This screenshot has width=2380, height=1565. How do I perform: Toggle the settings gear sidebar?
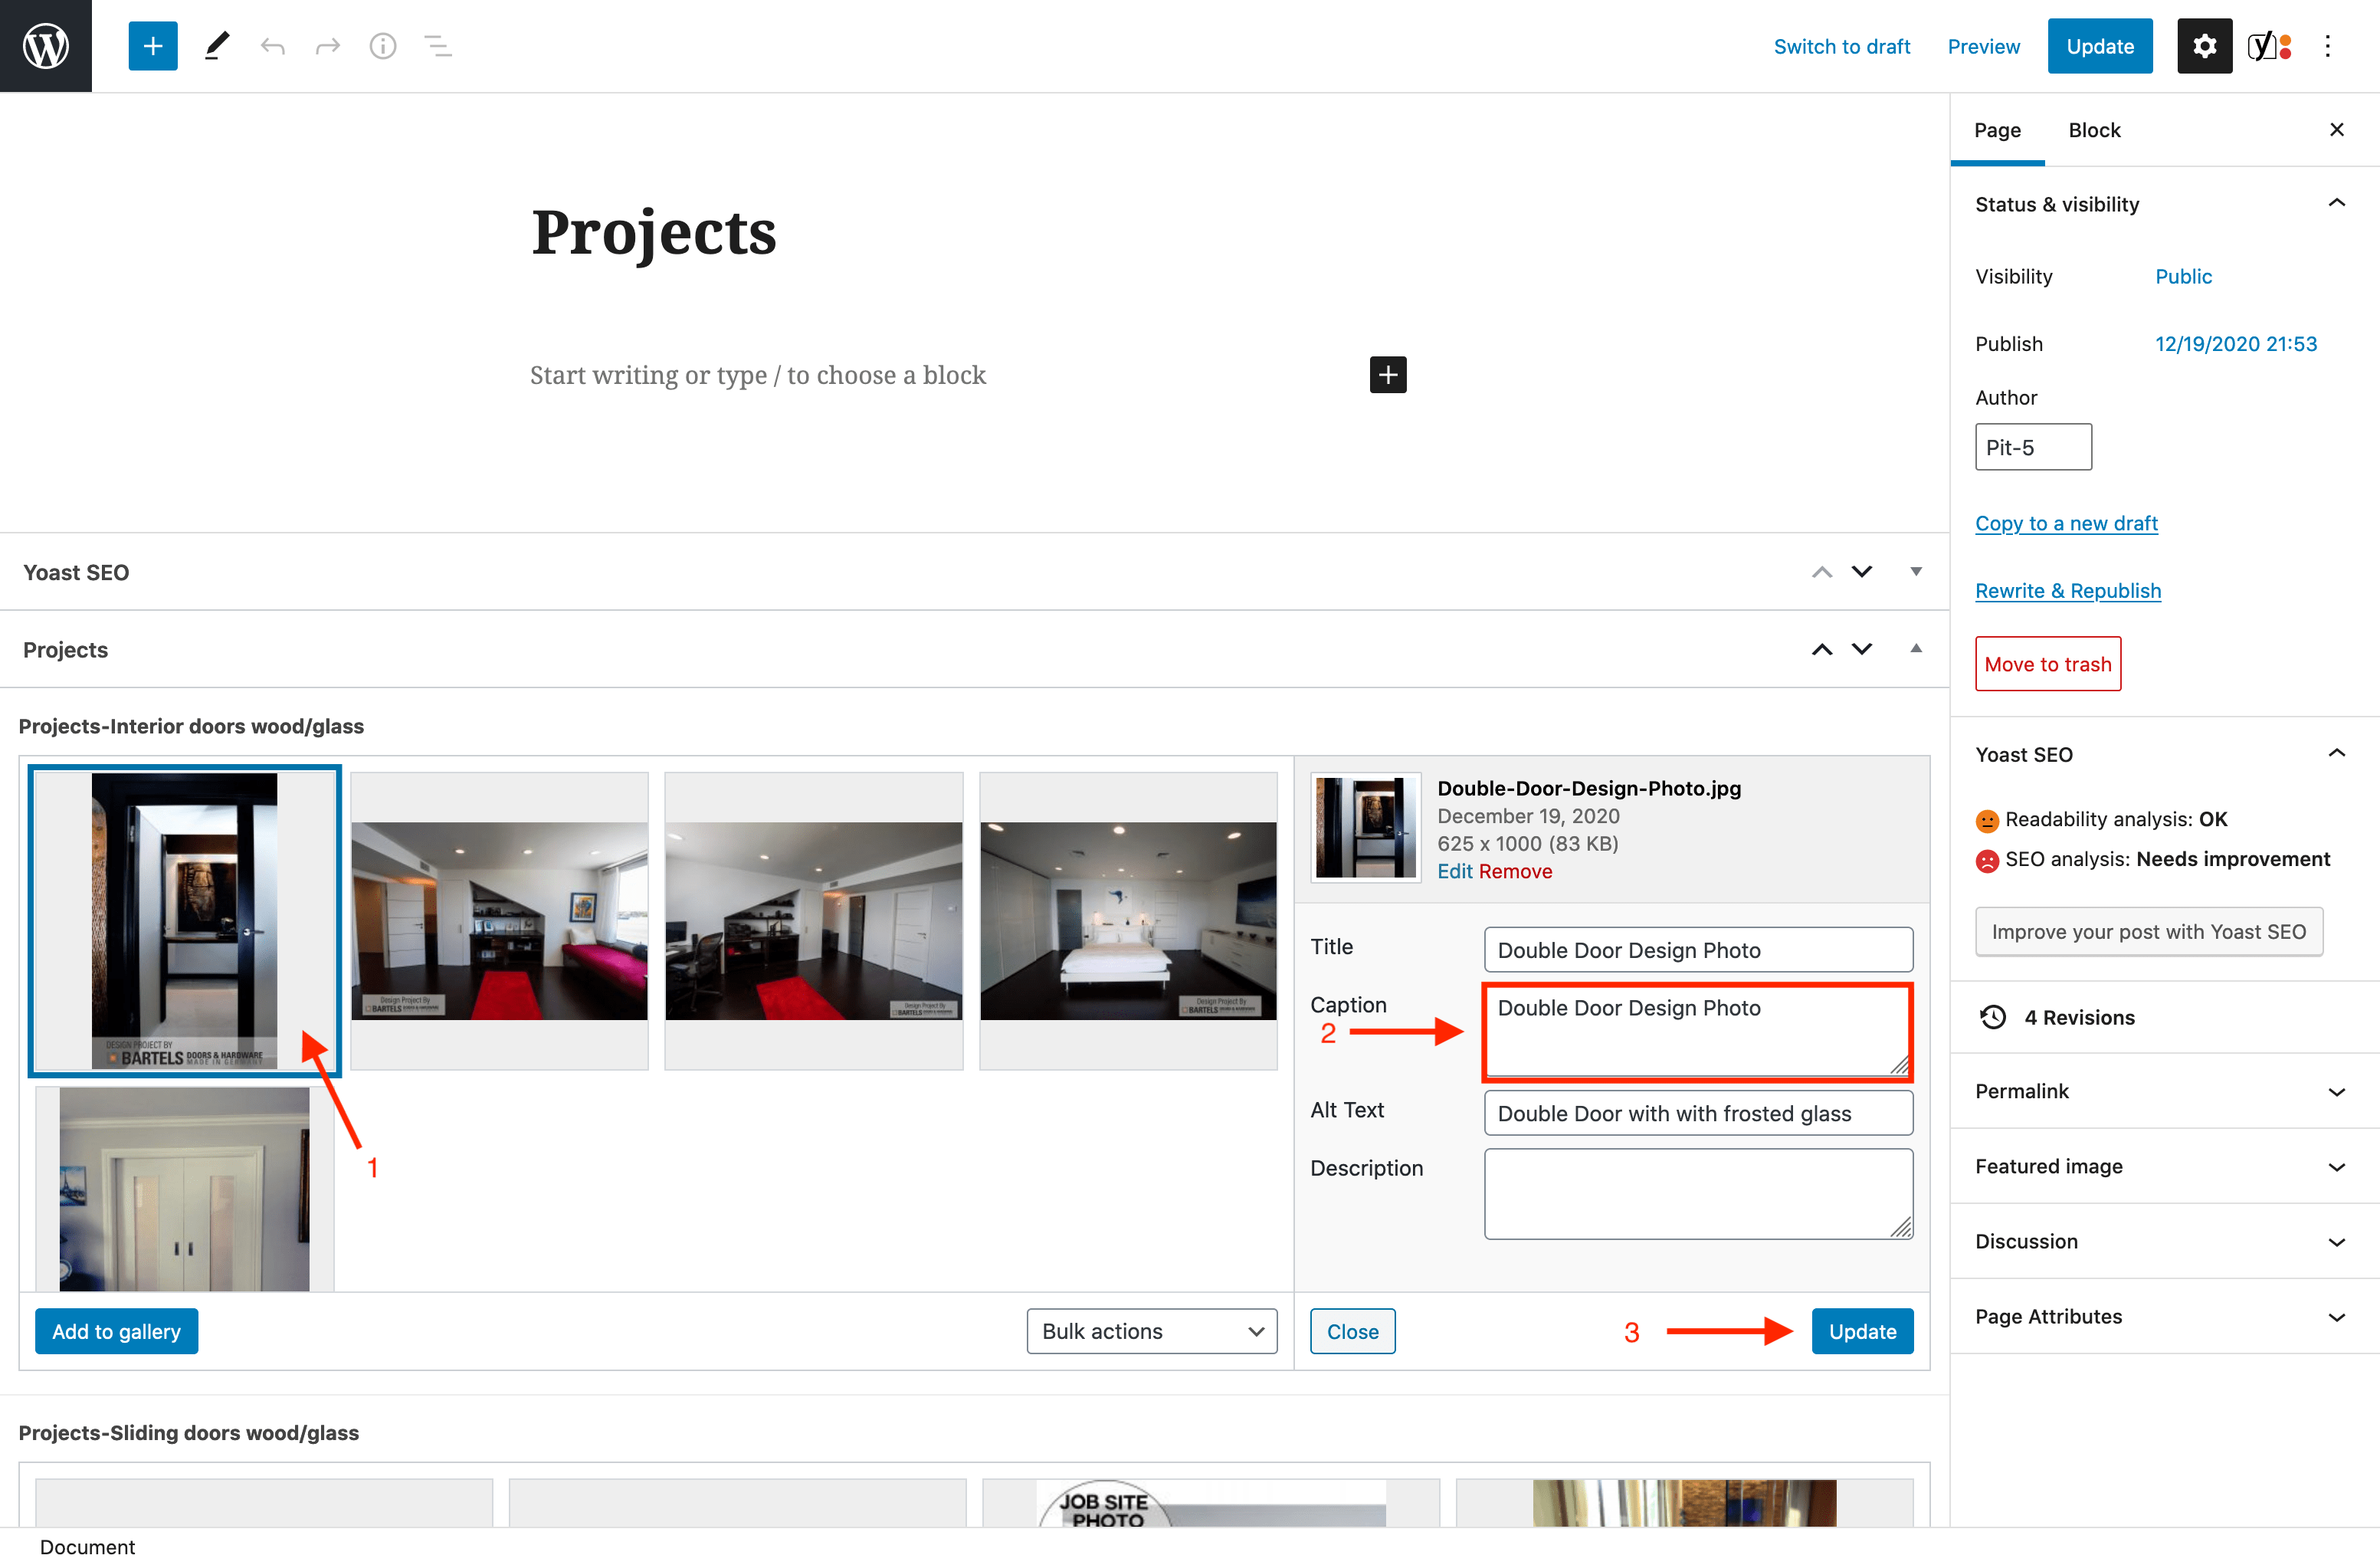2204,46
